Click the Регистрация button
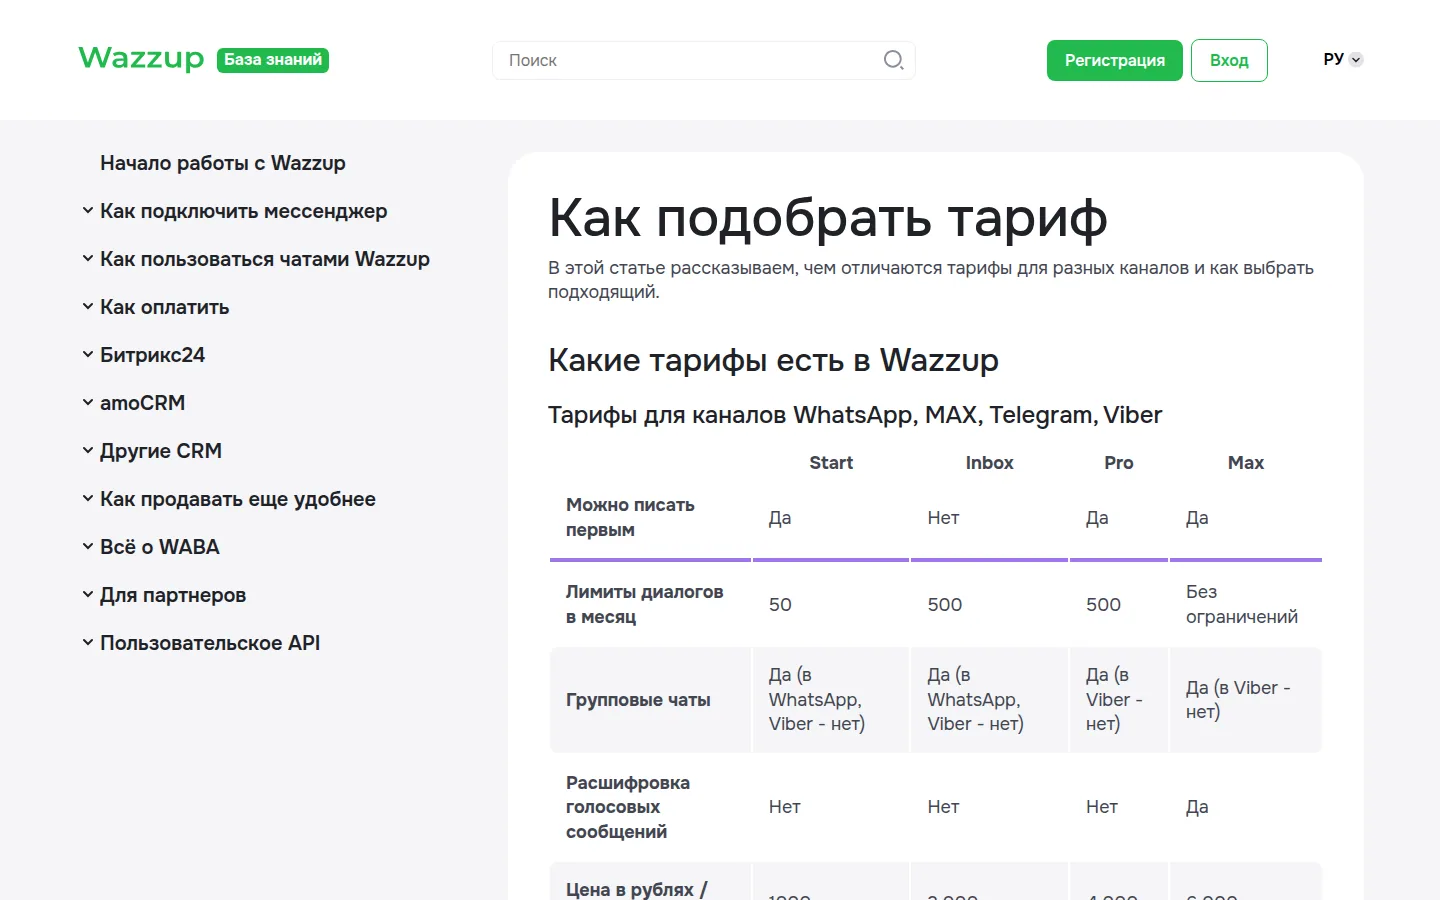The width and height of the screenshot is (1440, 900). pyautogui.click(x=1115, y=60)
